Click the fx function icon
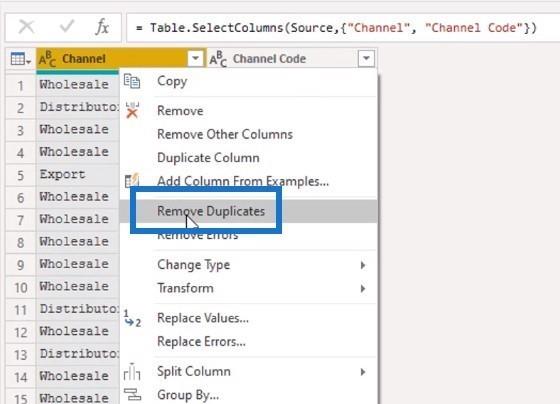 click(102, 27)
